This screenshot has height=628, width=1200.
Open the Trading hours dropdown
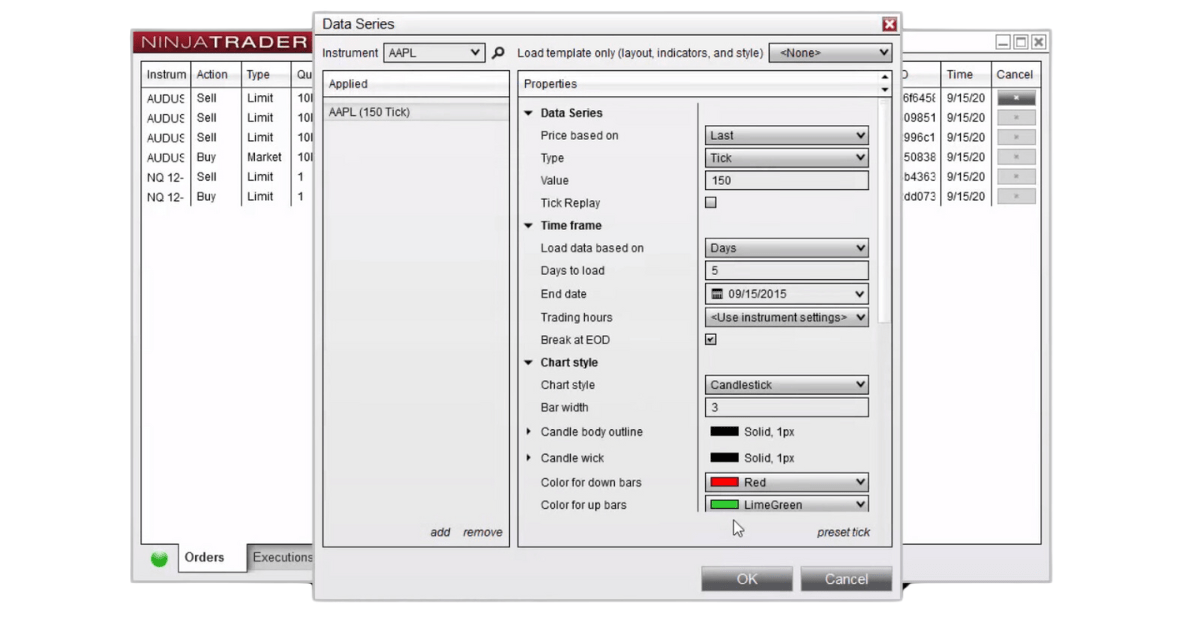coord(787,317)
